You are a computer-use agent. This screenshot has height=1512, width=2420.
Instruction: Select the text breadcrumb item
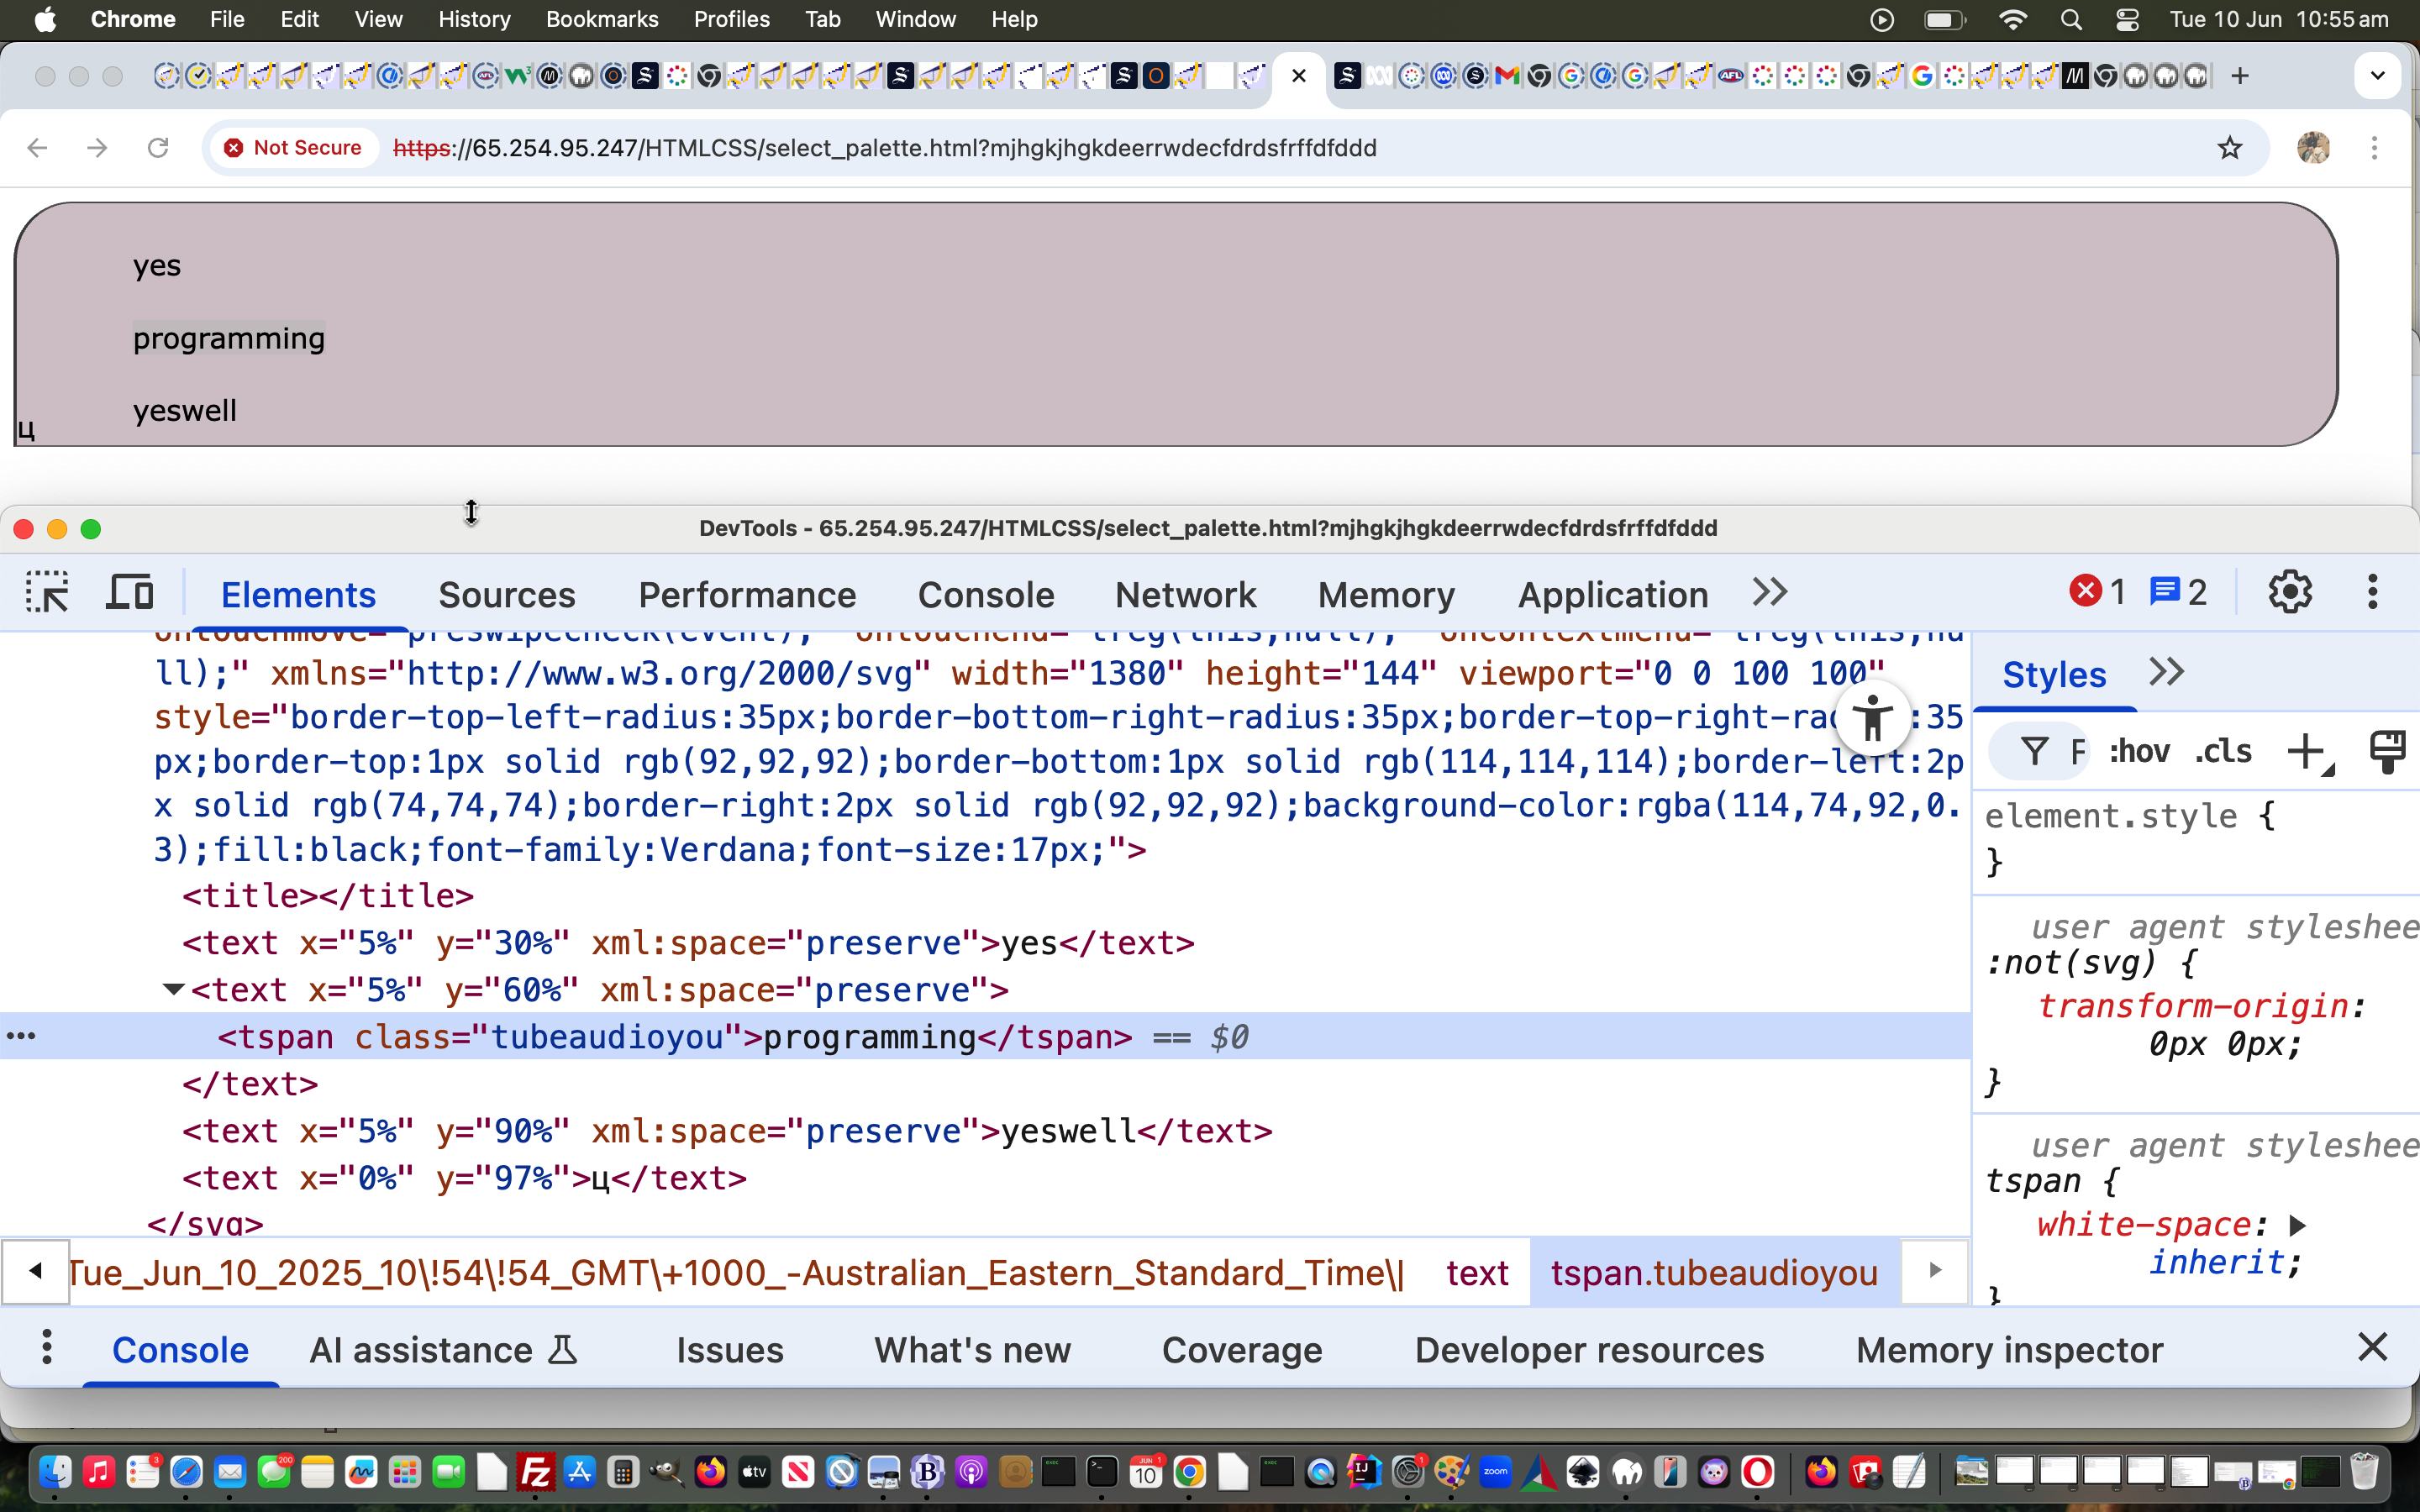point(1476,1273)
